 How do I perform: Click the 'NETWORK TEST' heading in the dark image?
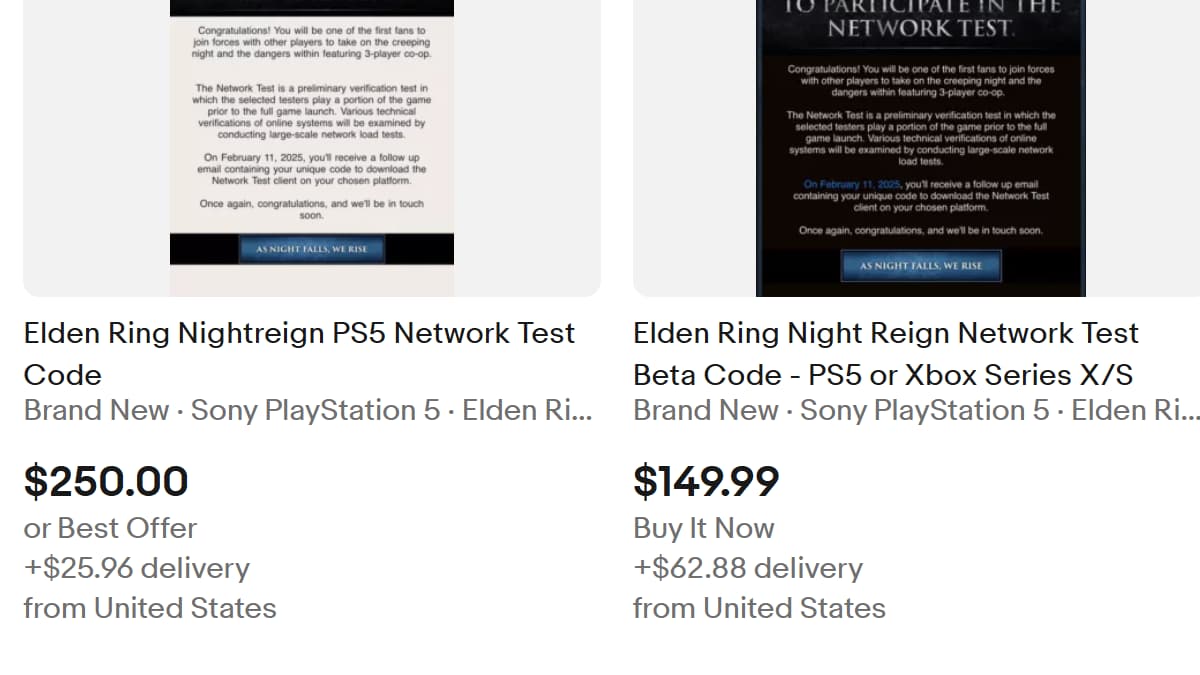click(920, 29)
